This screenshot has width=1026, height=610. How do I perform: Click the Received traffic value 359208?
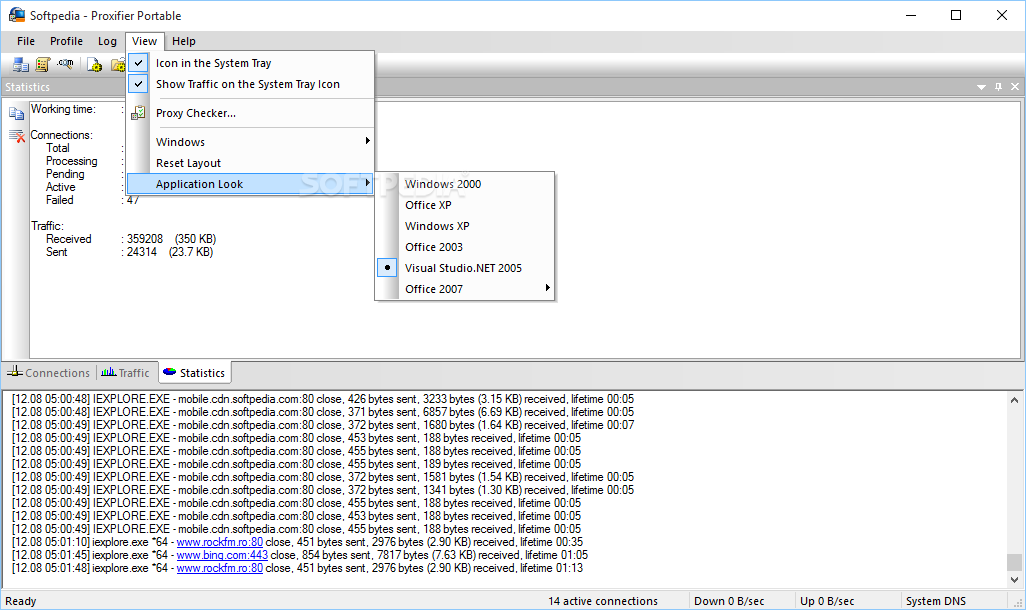click(x=145, y=239)
